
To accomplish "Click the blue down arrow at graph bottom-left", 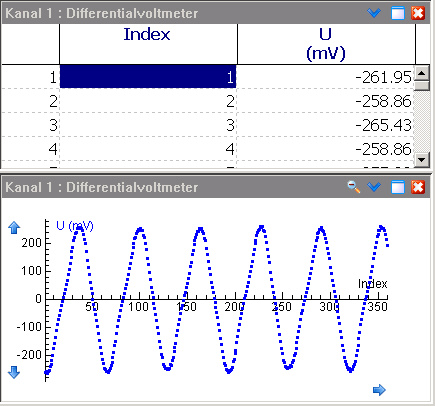I will click(14, 372).
